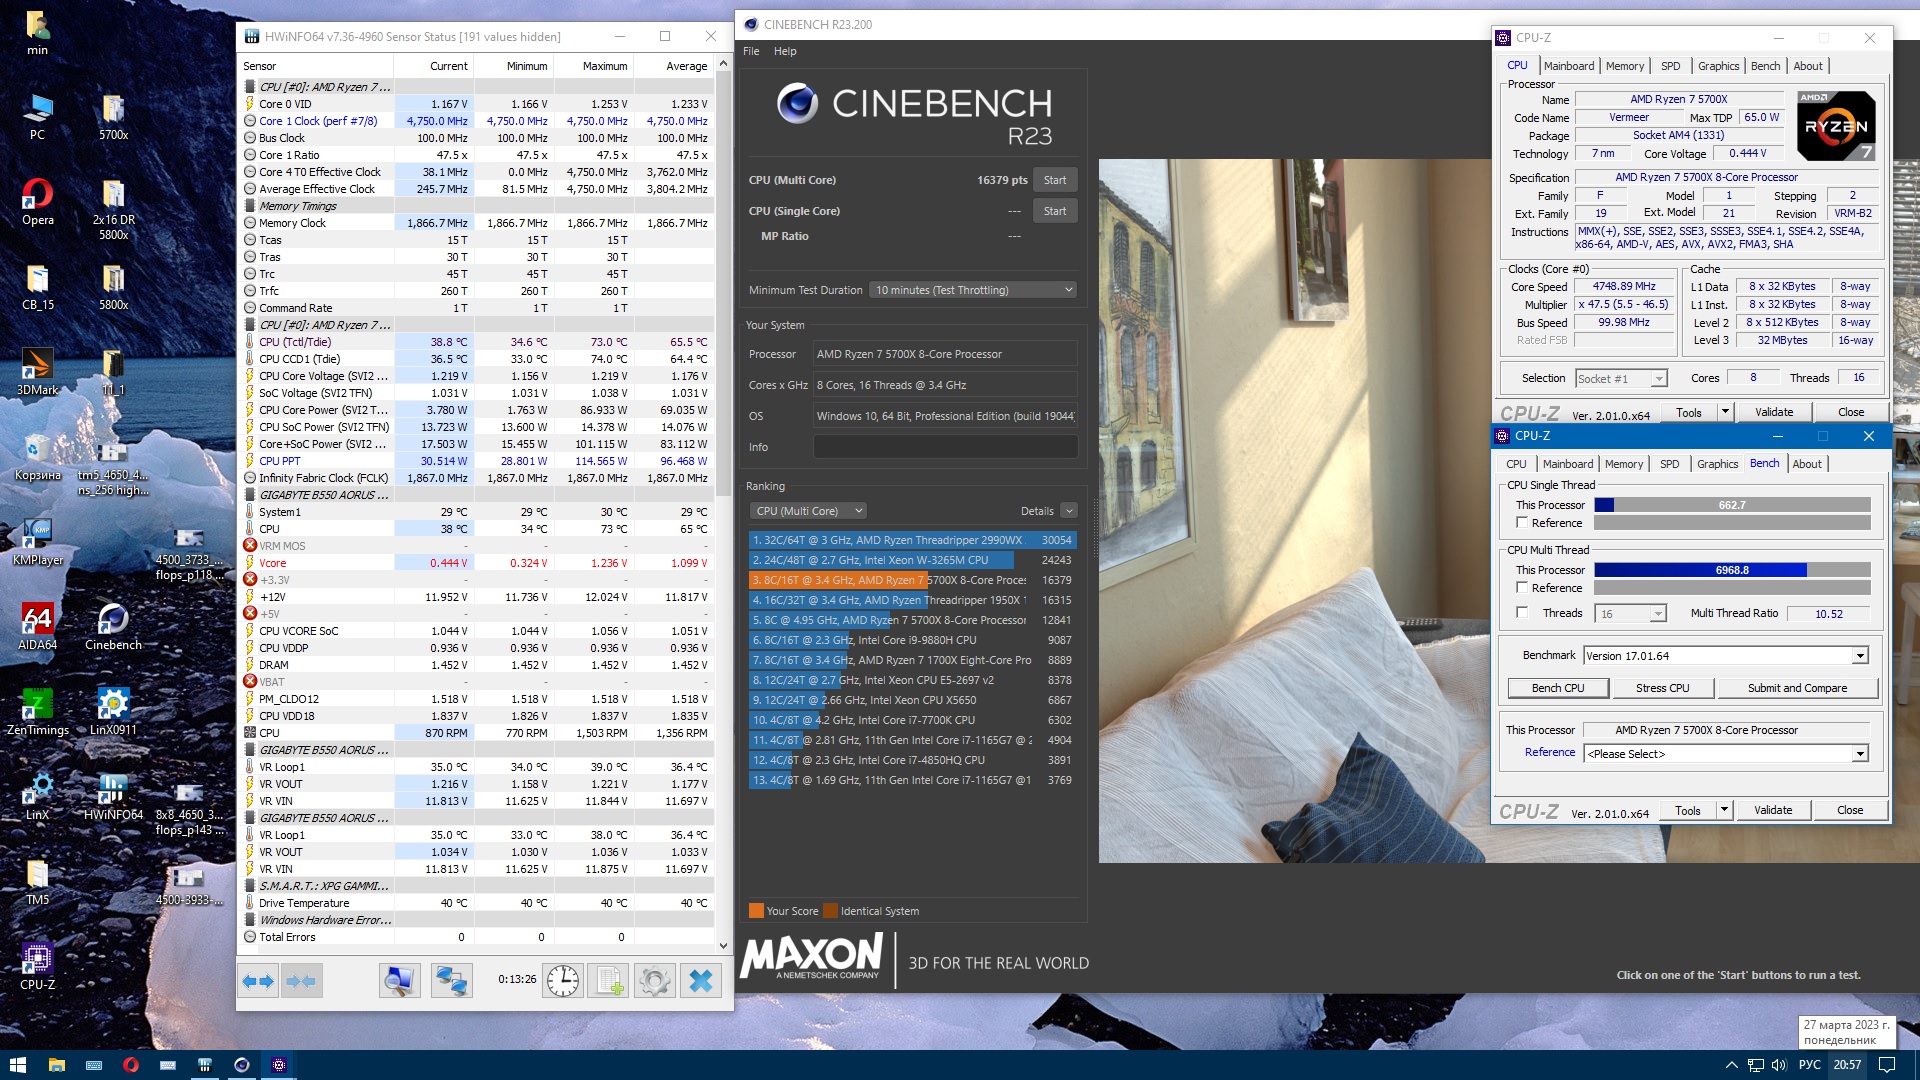Tick Reference checkbox under CPU Multi Thread

(x=1522, y=588)
